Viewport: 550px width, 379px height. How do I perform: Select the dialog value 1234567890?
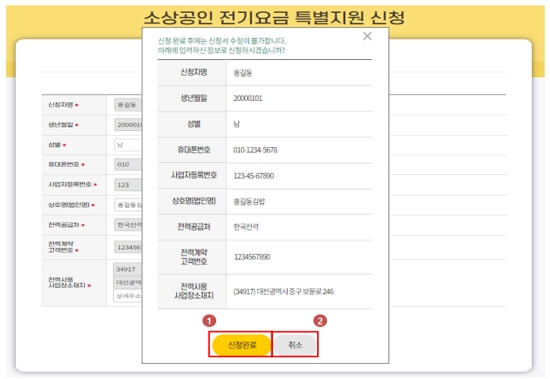coord(252,257)
